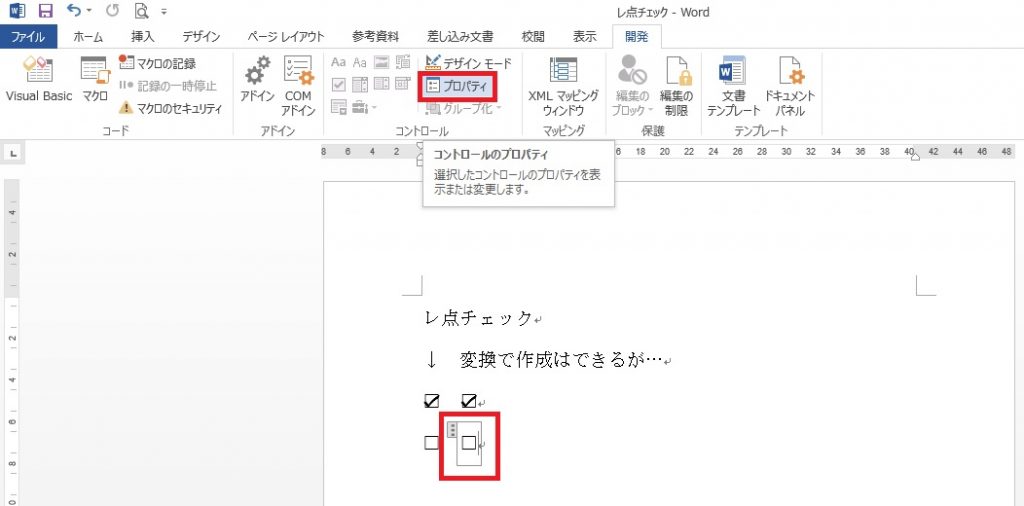The height and width of the screenshot is (506, 1024).
Task: Insert a Check Box content control from ribbon
Action: (x=338, y=84)
